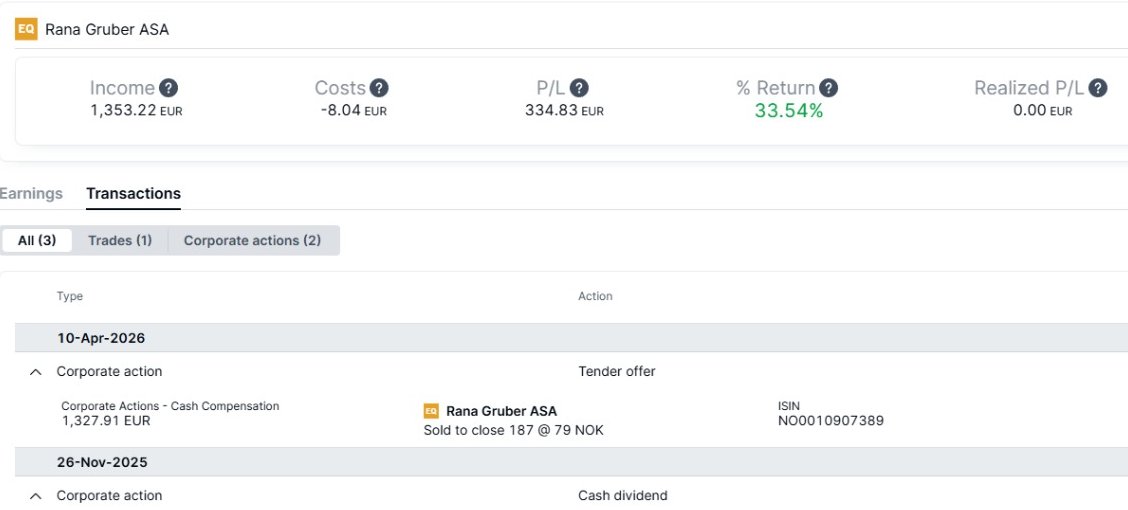Click the help icon next to Costs
This screenshot has width=1128, height=510.
[x=379, y=88]
